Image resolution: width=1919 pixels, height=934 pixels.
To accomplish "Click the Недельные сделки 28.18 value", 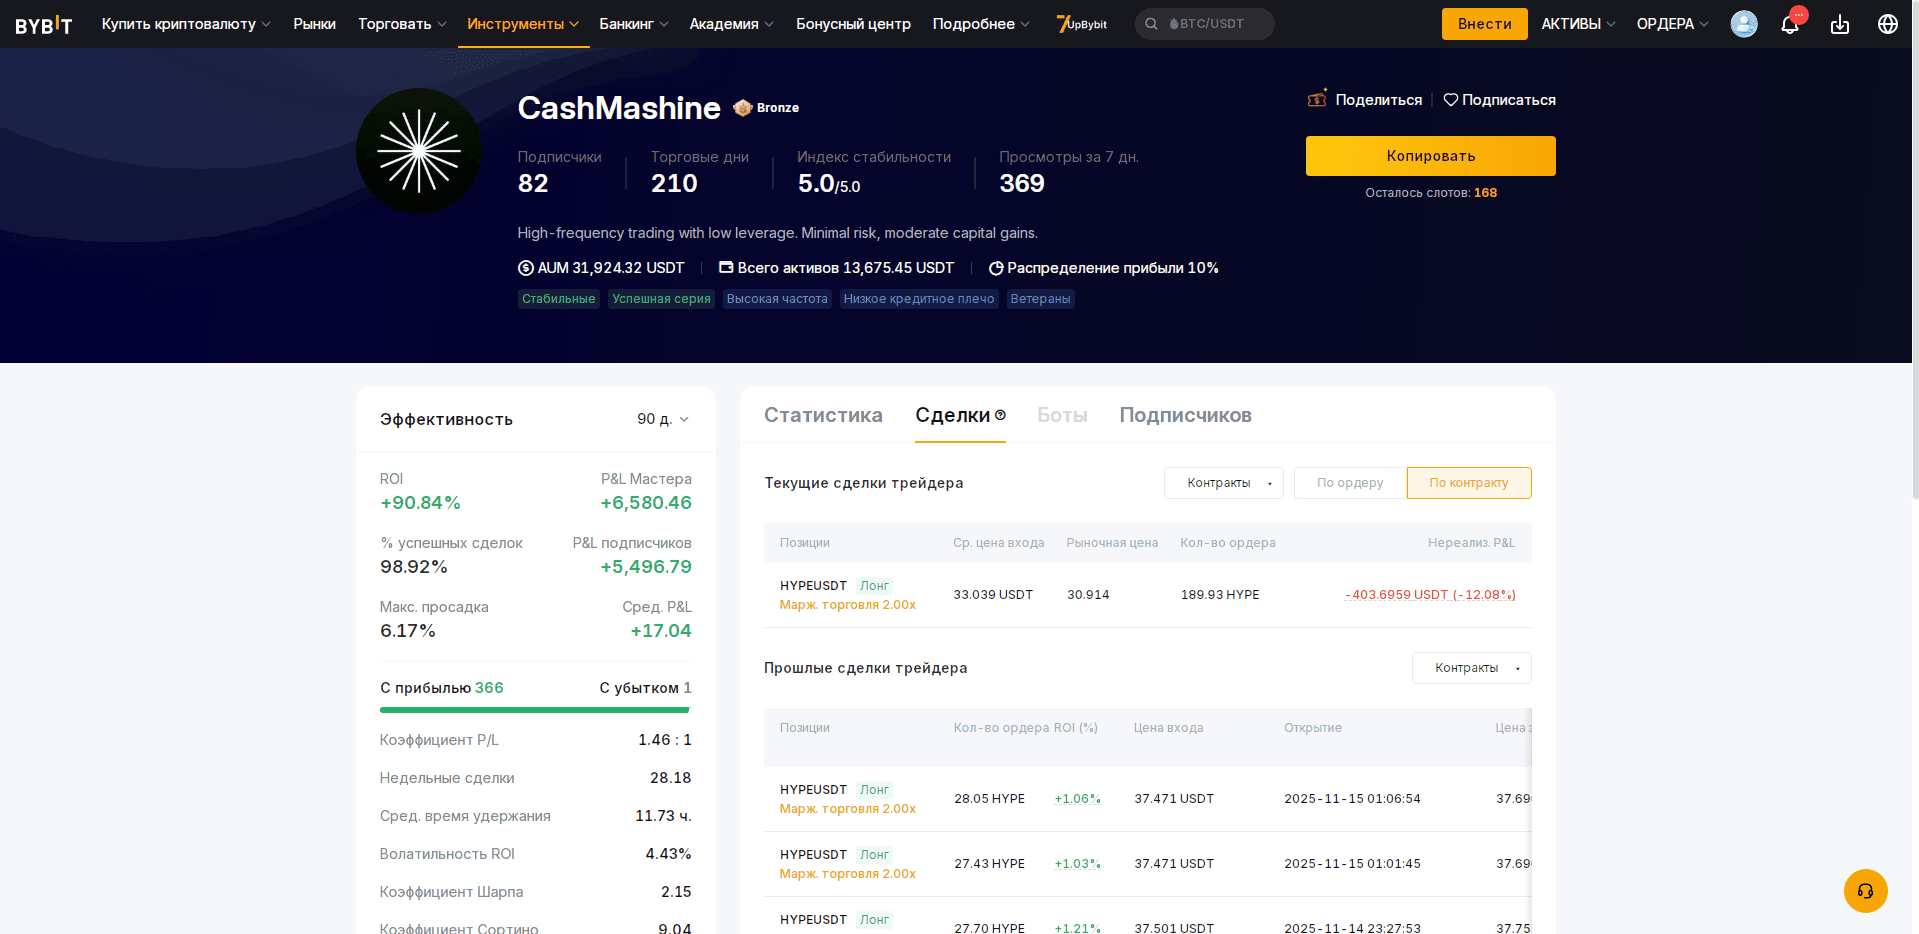I will click(x=671, y=778).
